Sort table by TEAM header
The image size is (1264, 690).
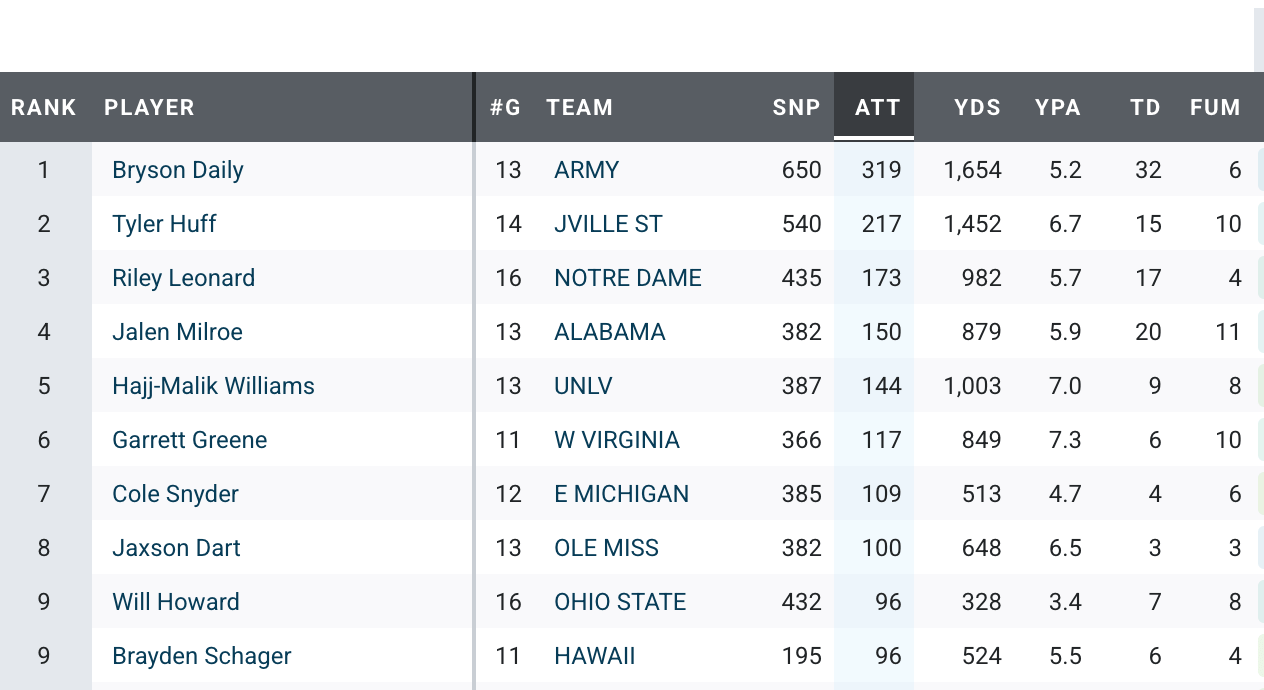[579, 107]
